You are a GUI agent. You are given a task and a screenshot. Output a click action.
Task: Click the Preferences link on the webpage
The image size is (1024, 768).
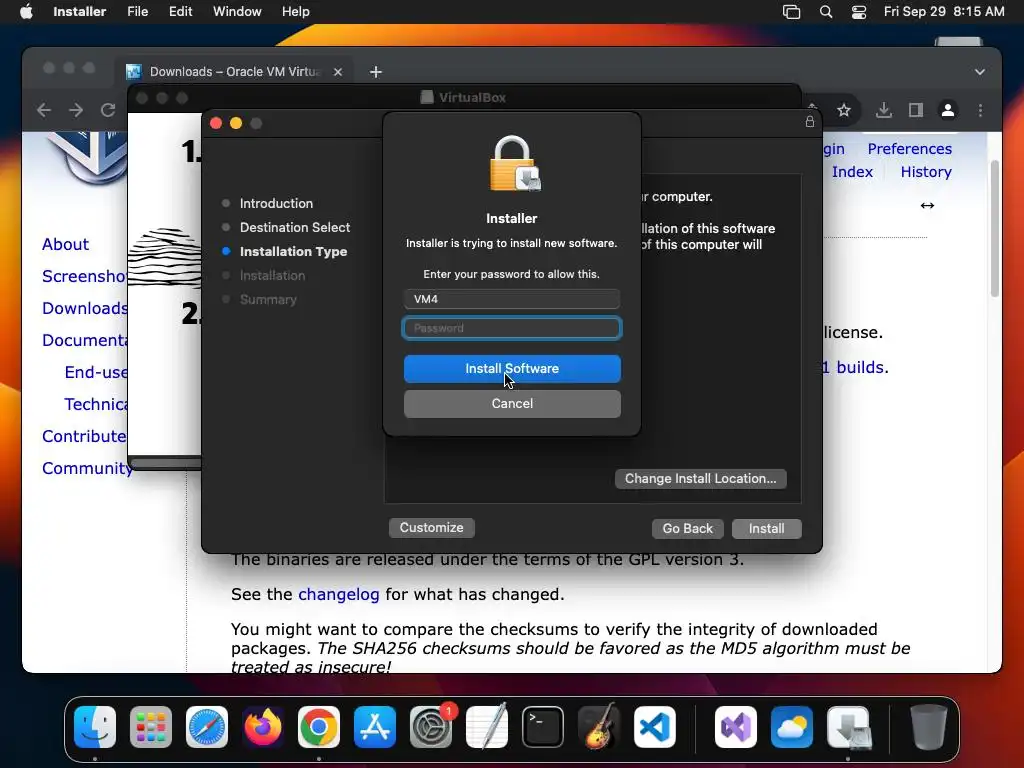click(910, 149)
